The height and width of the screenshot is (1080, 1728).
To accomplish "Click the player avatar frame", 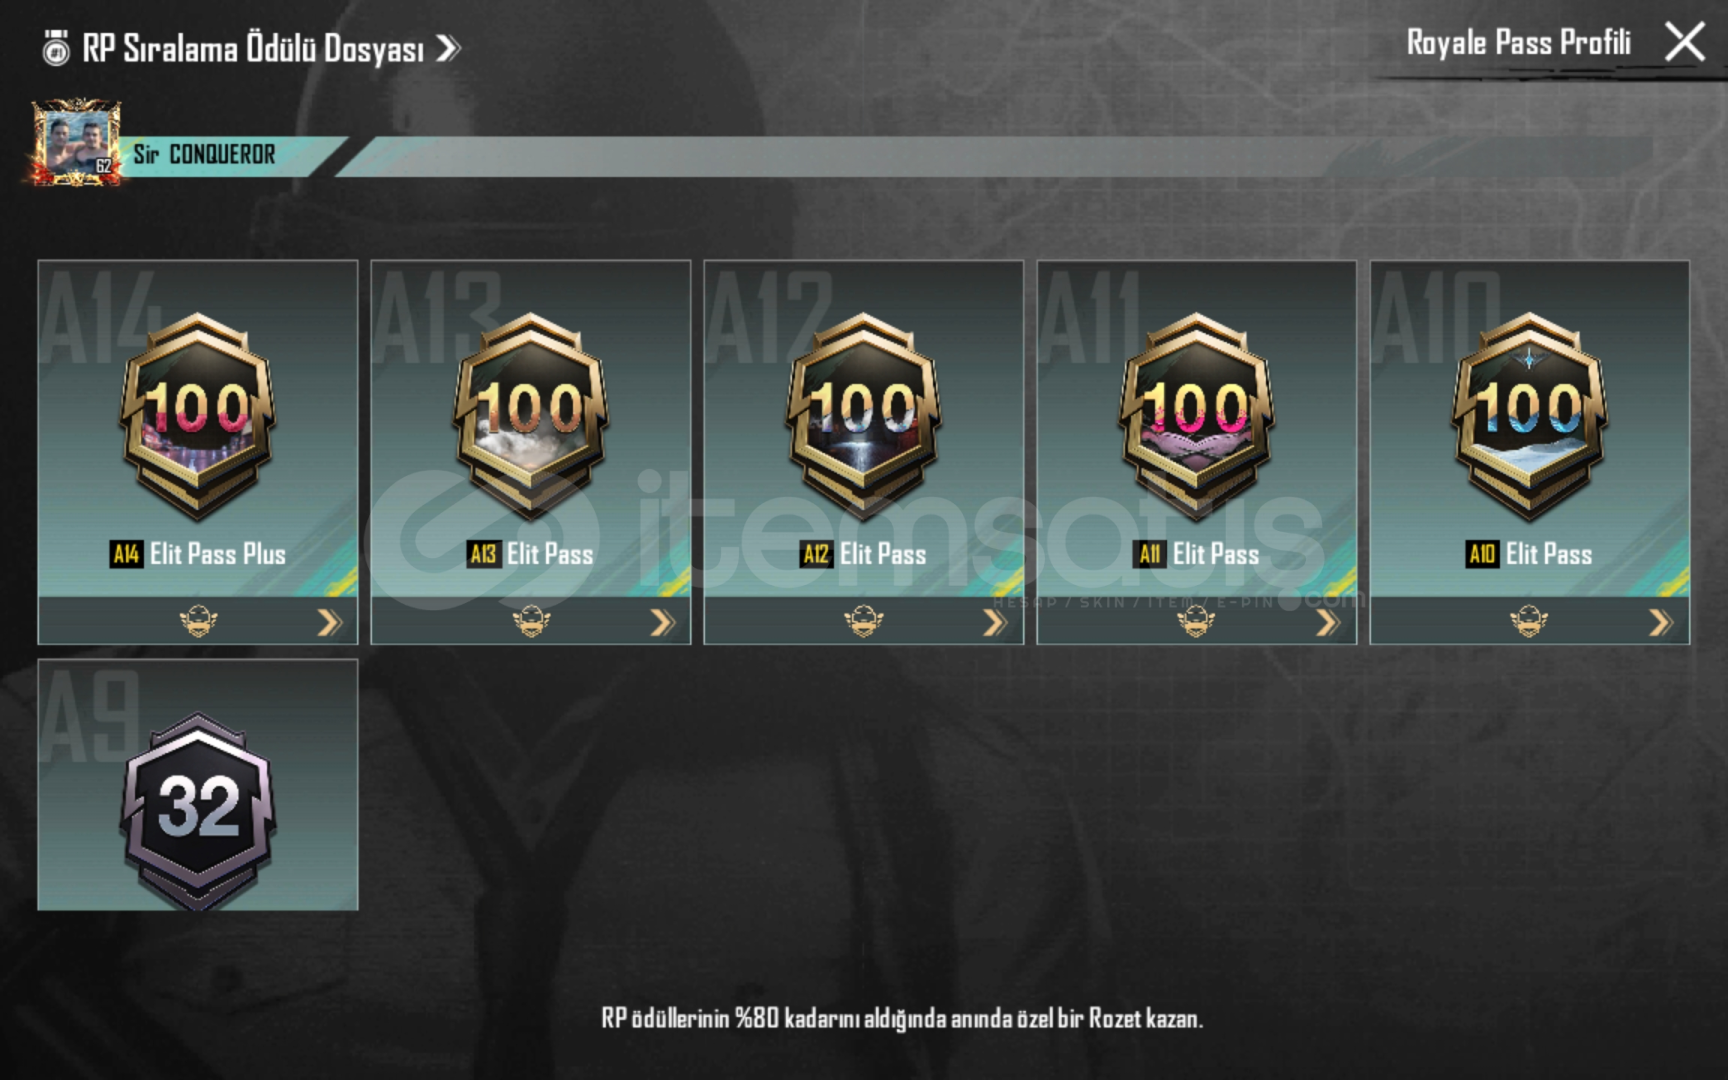I will point(76,142).
